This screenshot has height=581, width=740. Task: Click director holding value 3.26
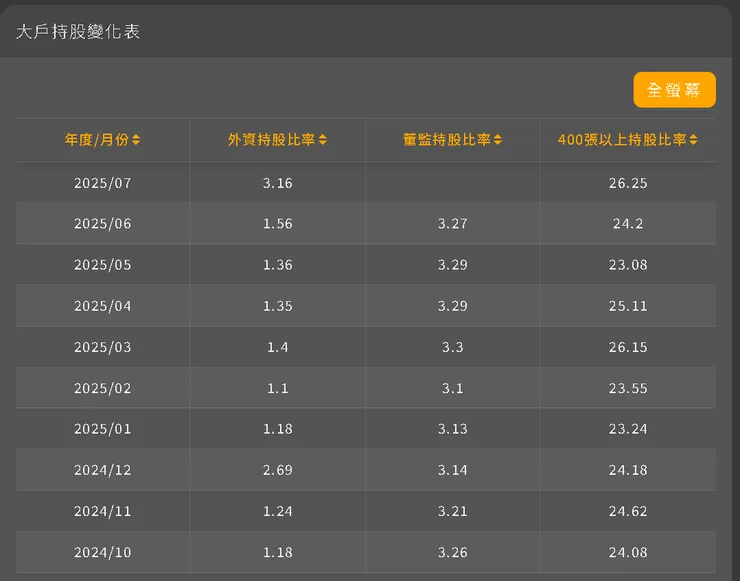(453, 552)
